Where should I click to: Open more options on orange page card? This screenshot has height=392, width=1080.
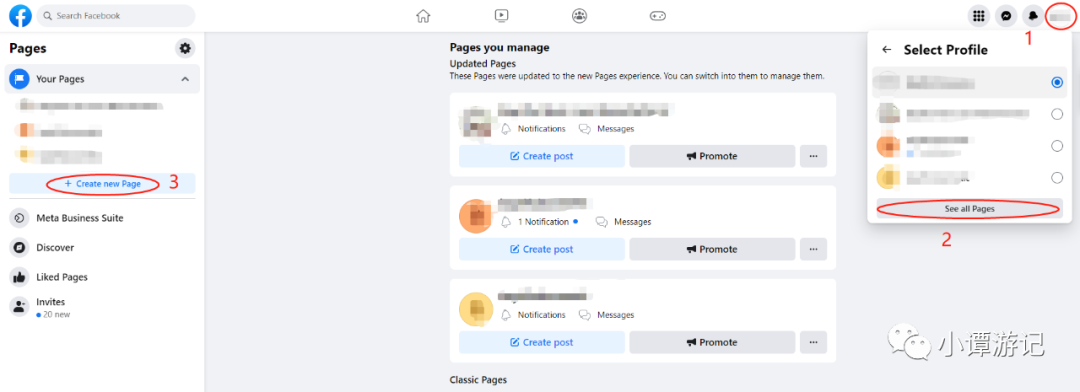(813, 249)
